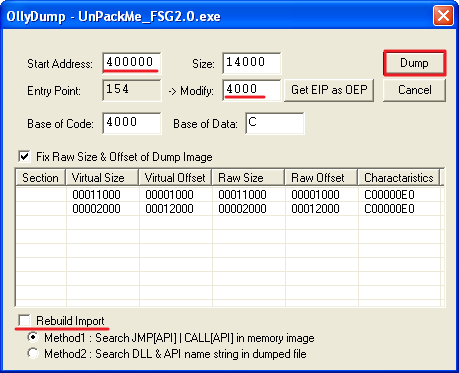Screen dimensions: 459x373
Task: Focus the Start Address field
Action: coord(132,63)
